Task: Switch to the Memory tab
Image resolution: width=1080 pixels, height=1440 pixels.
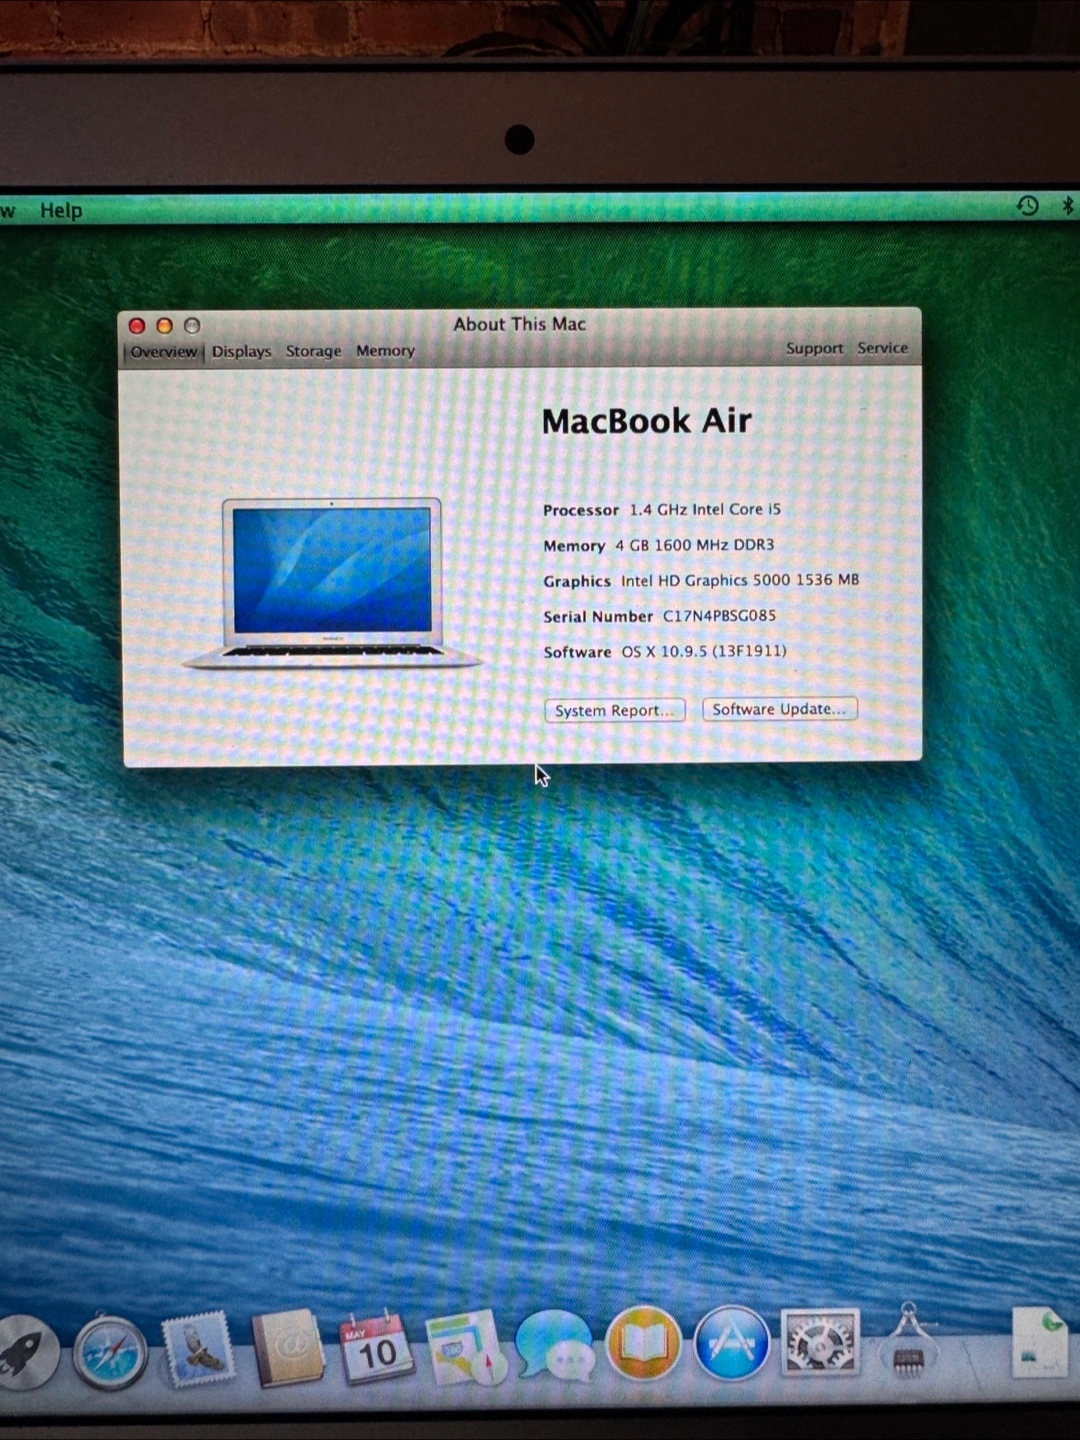Action: [385, 351]
